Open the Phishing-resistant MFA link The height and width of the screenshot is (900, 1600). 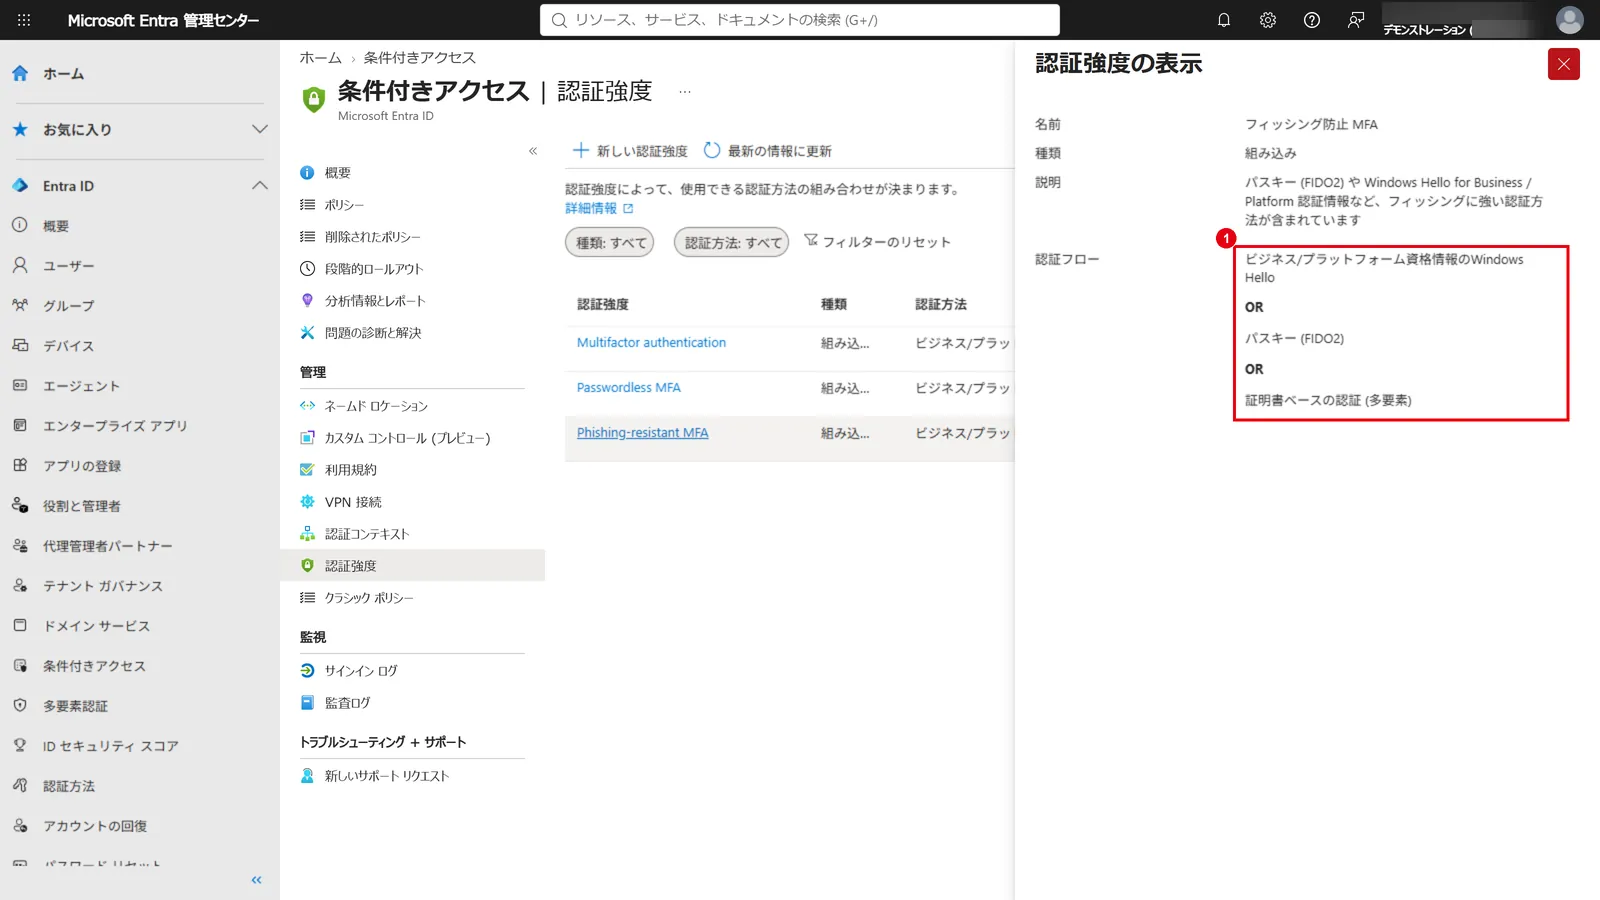(x=642, y=433)
